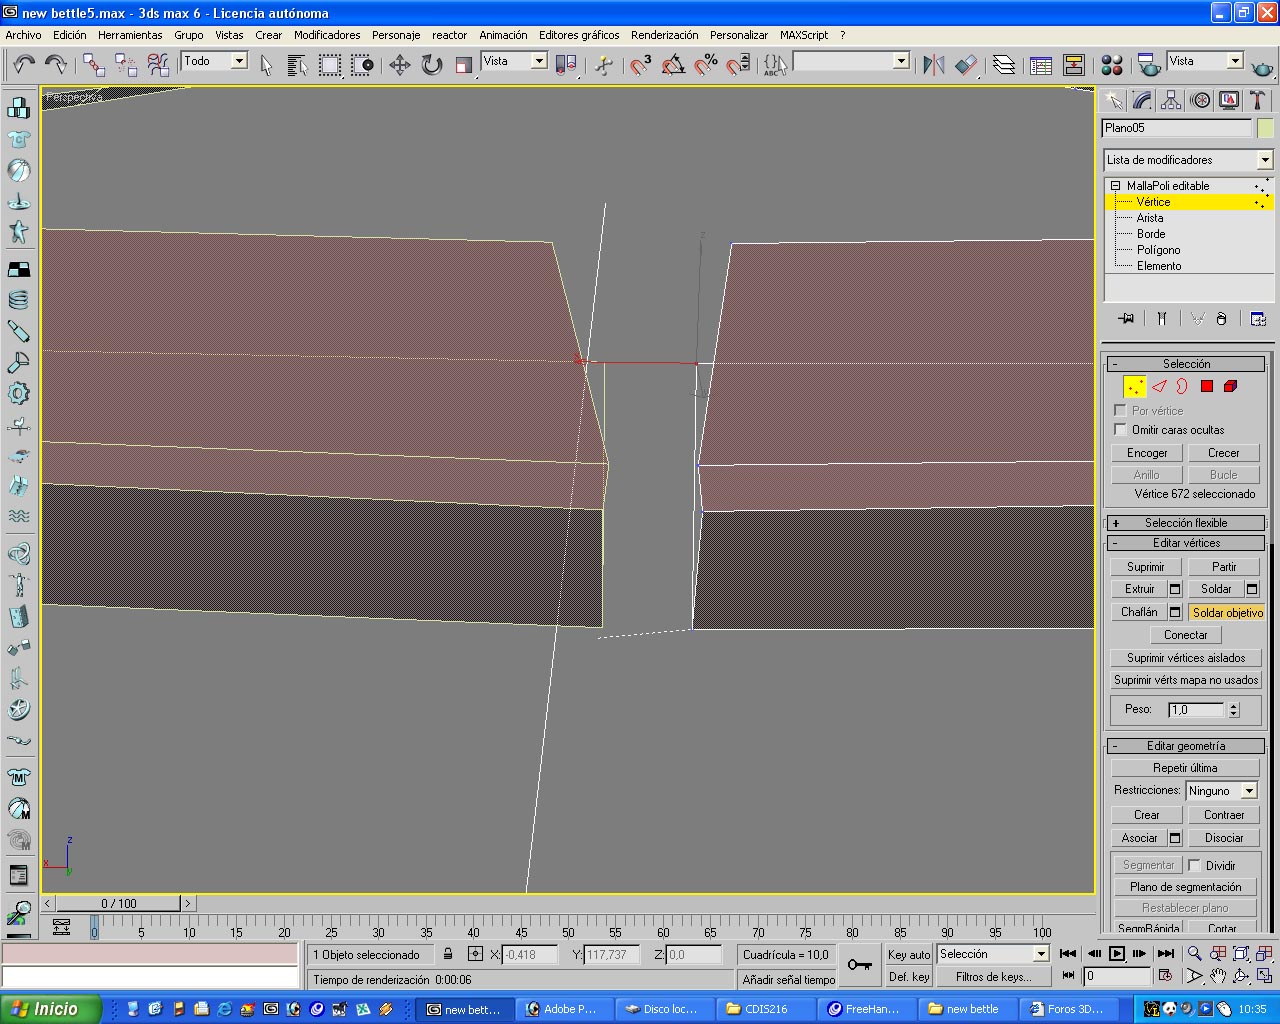
Task: Click the Conectar button
Action: pyautogui.click(x=1186, y=635)
